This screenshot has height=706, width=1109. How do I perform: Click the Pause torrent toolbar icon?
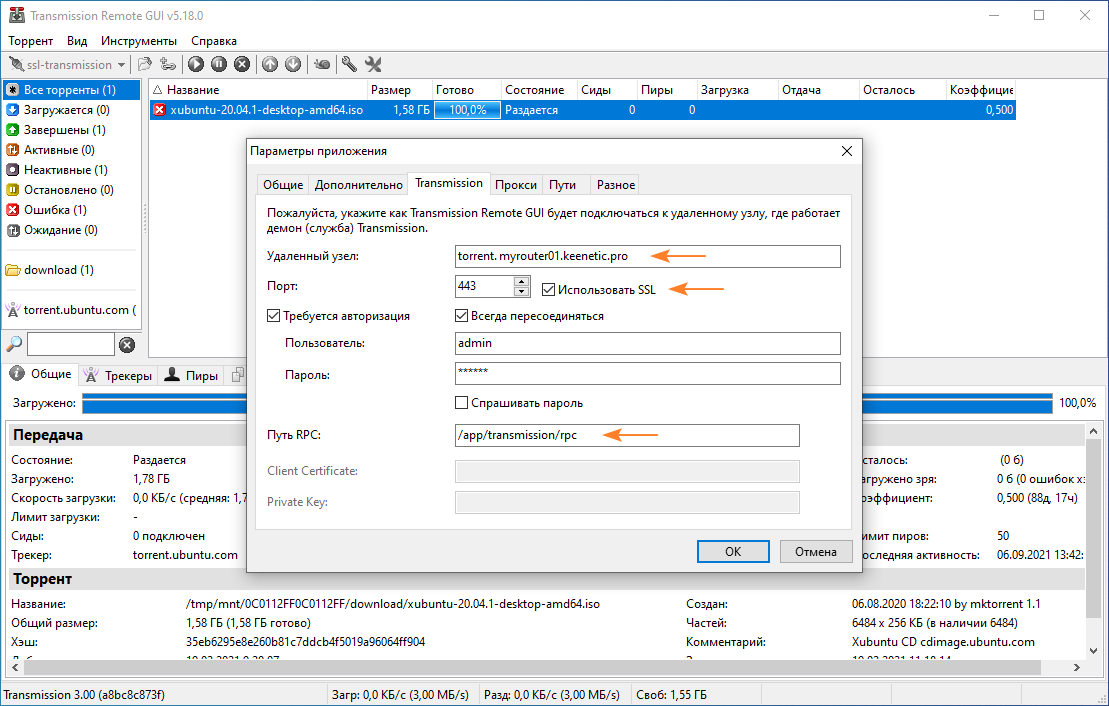[219, 64]
